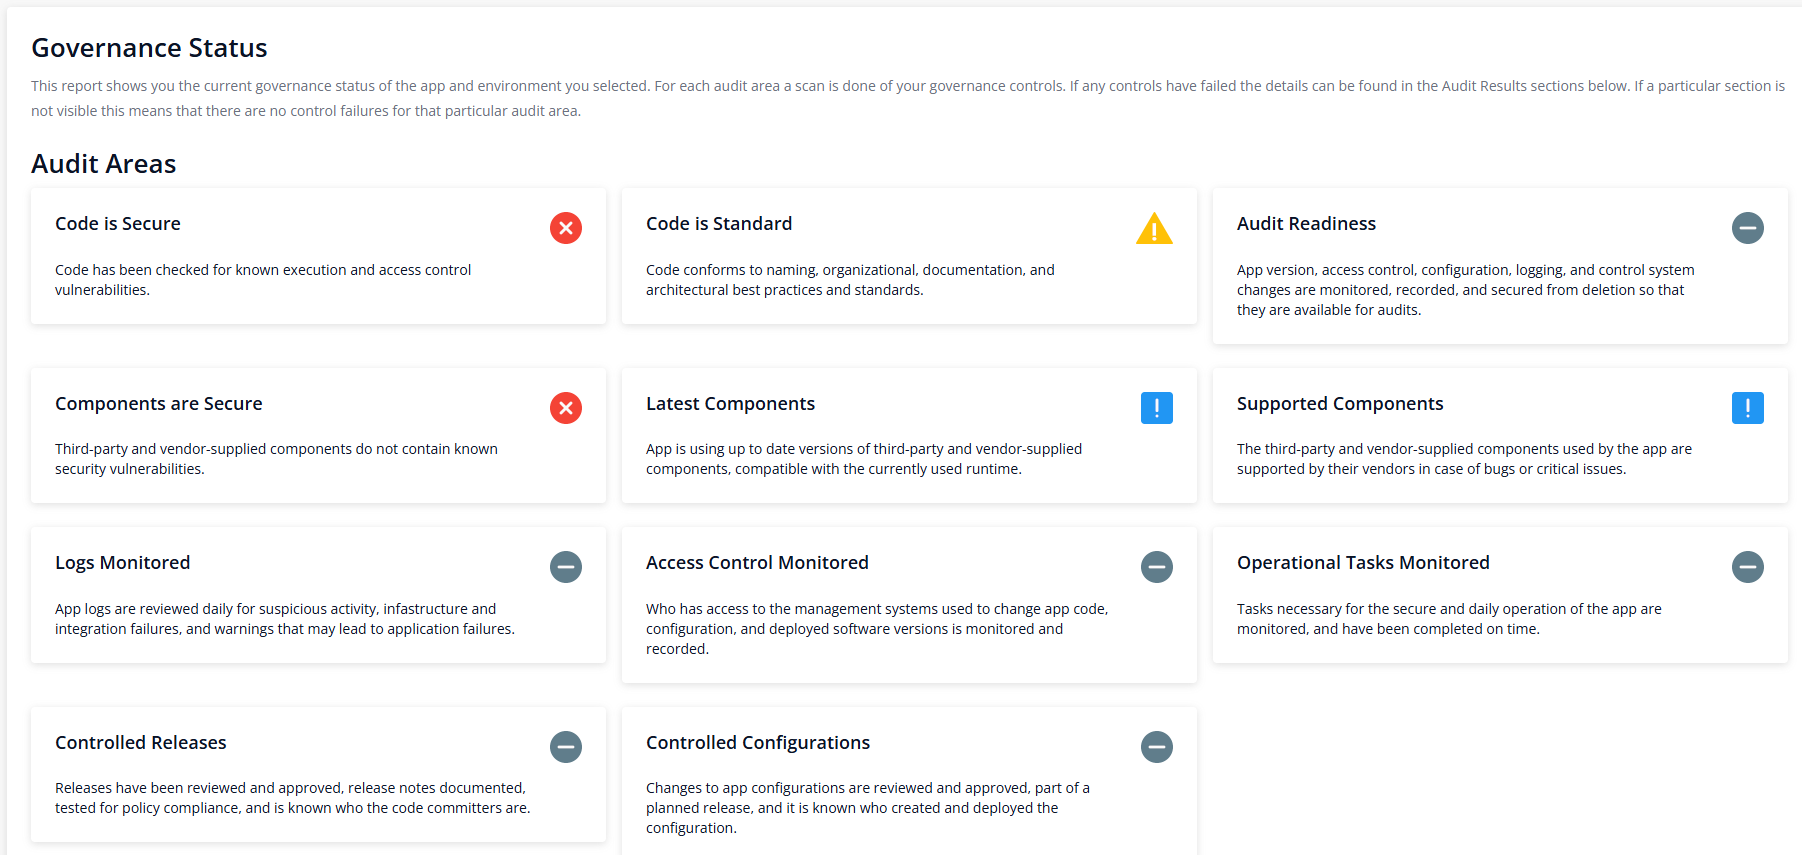Screen dimensions: 1802x855
Task: Click the grey status icon on Operational Tasks Monitored
Action: pos(1747,567)
